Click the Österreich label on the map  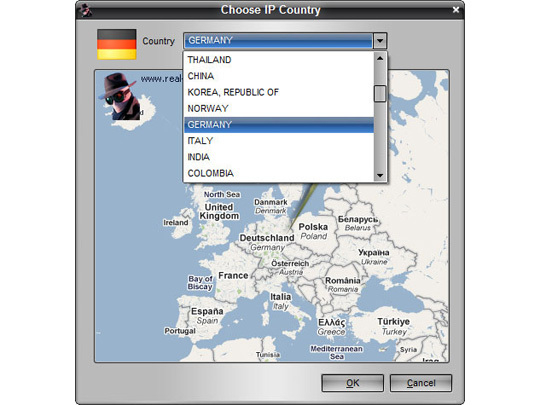coord(290,263)
